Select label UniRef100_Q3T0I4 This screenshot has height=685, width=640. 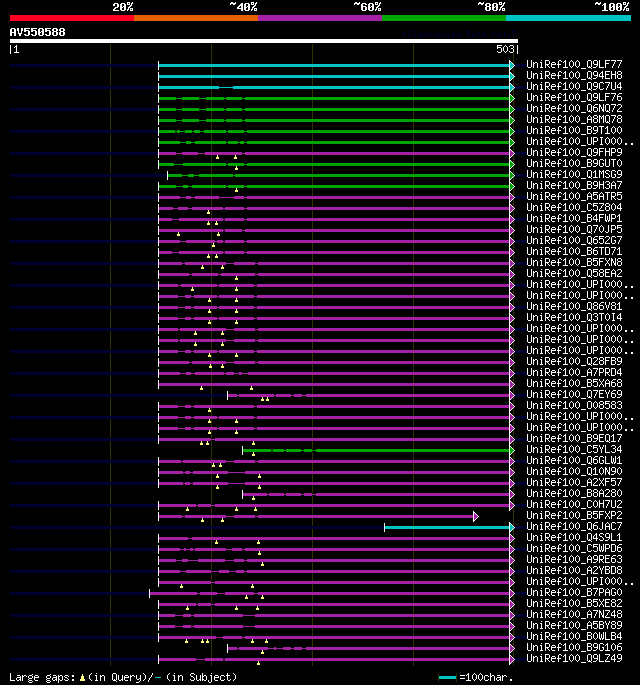pyautogui.click(x=574, y=318)
